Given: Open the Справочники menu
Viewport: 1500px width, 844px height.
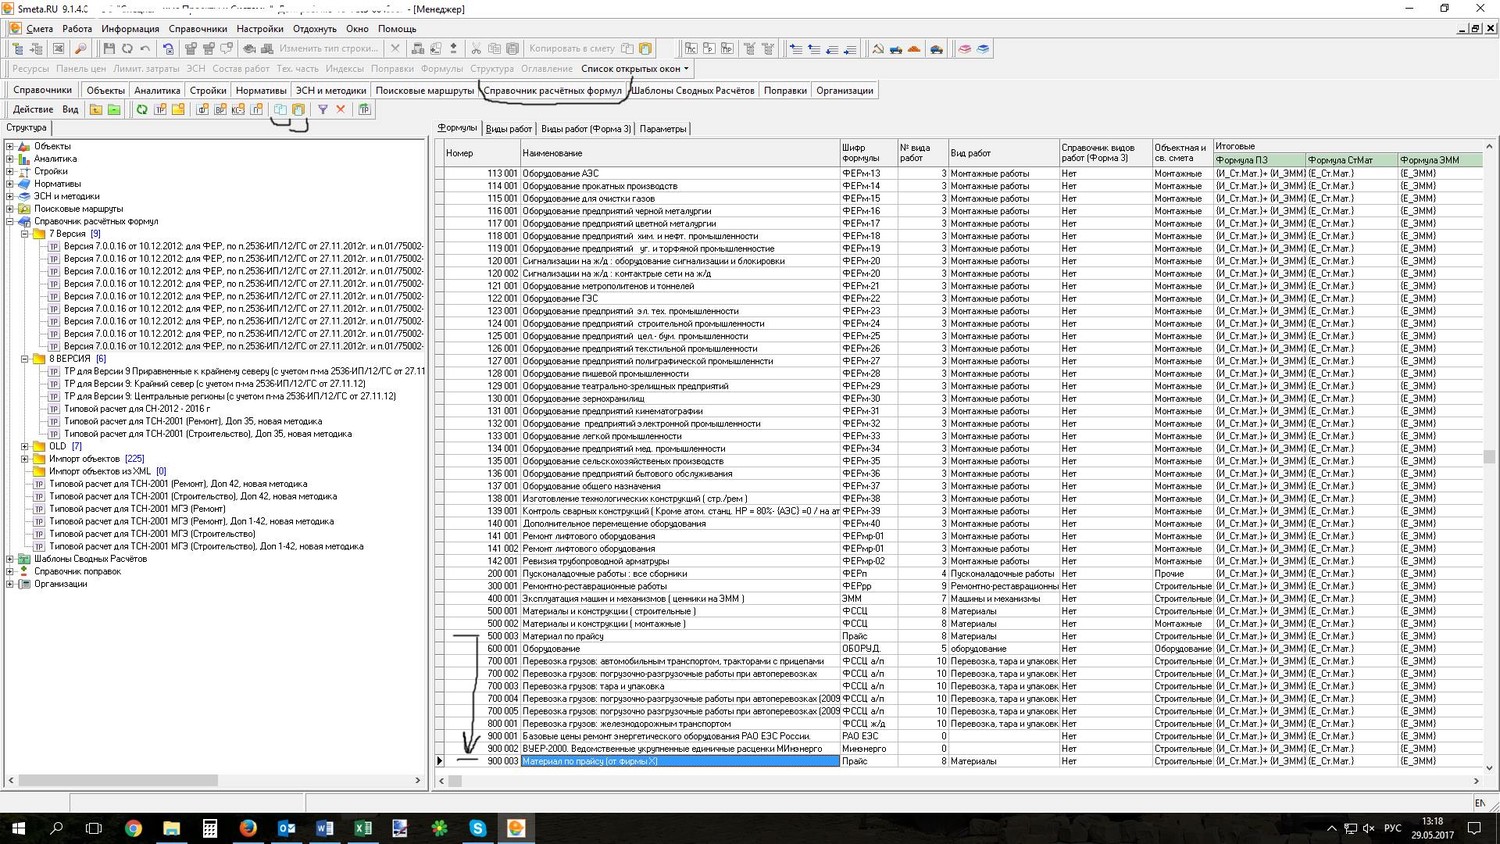Looking at the screenshot, I should [197, 29].
